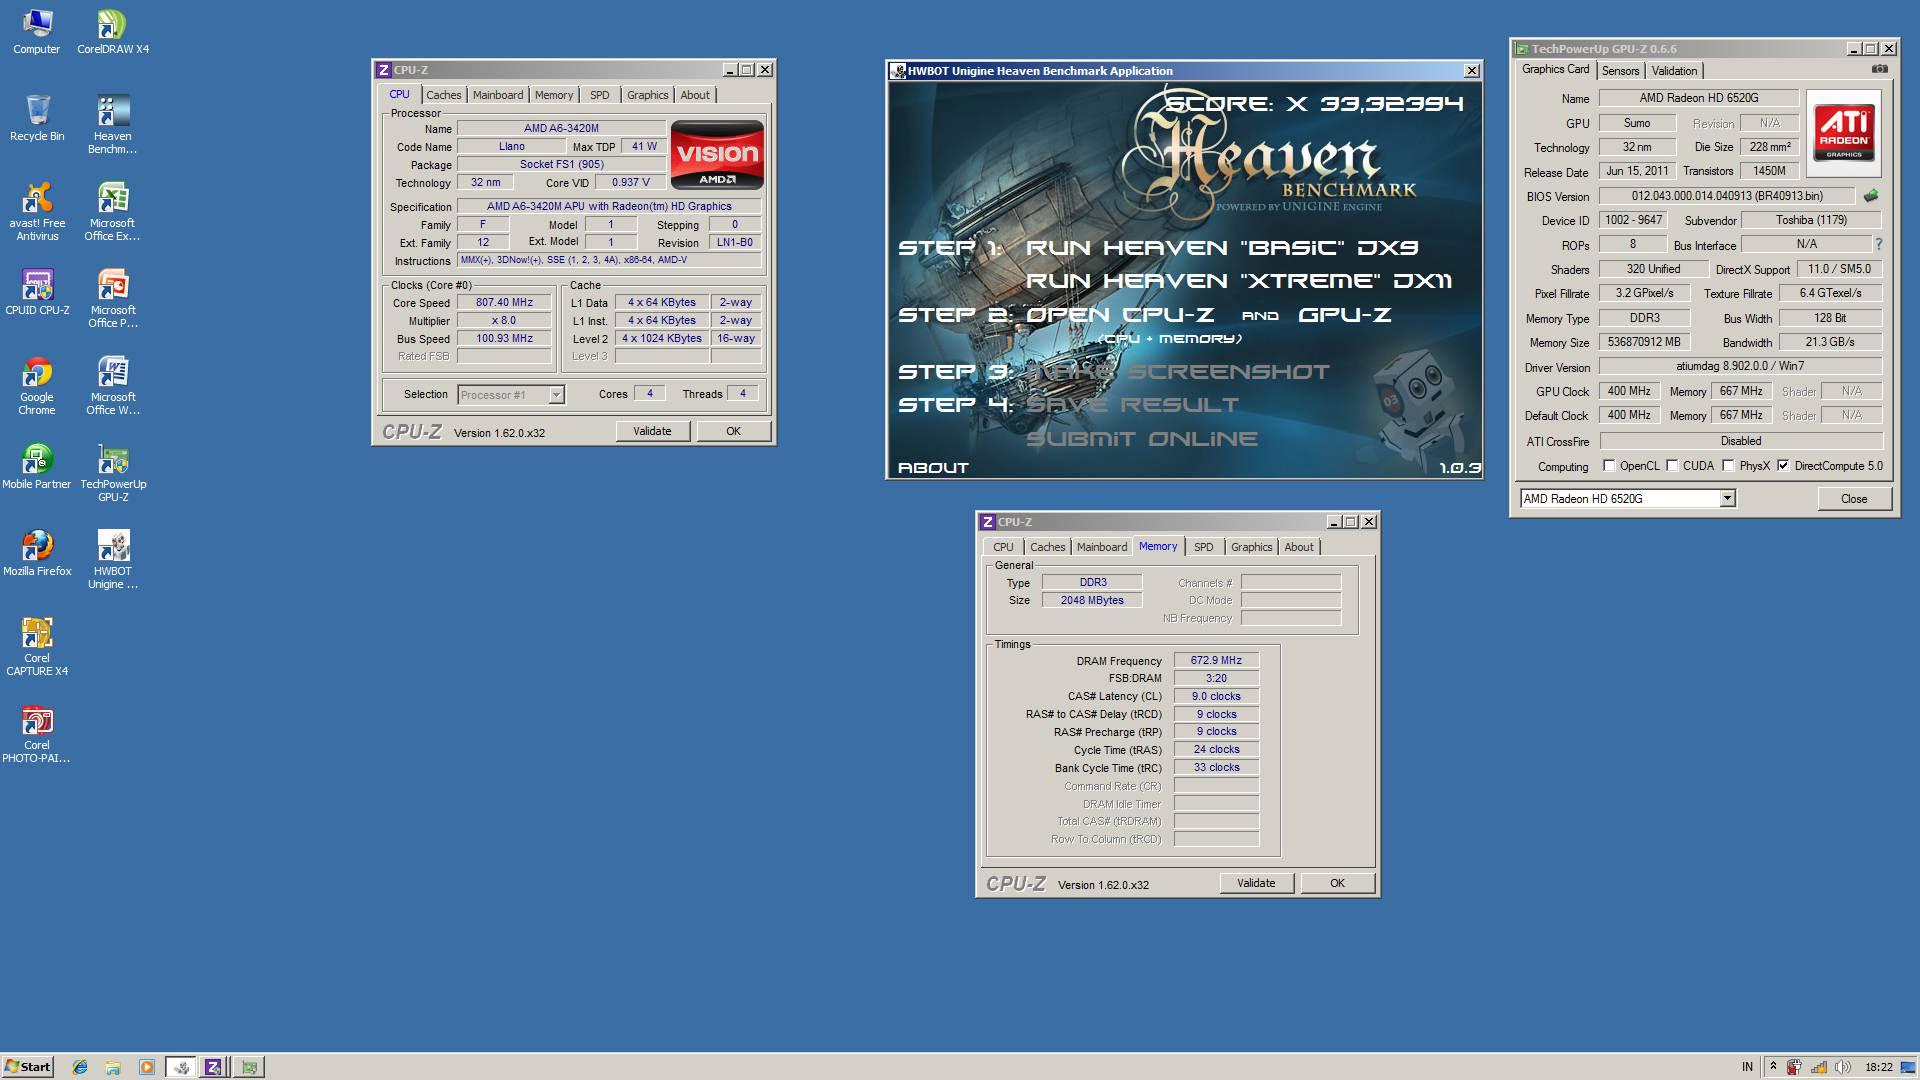Click Close button in GPU-Z

pos(1854,499)
